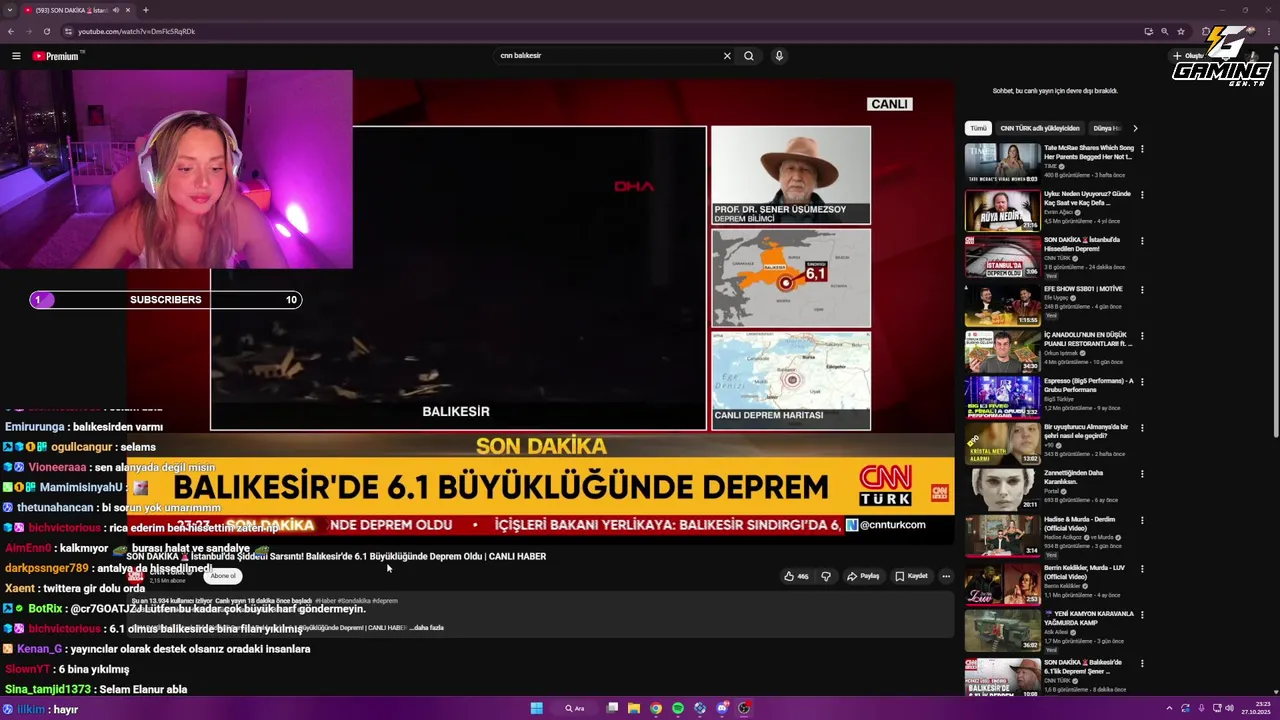Open 'Uyku: Neden Uyuyoruz?' video thumbnail
Viewport: 1280px width, 720px height.
(1002, 210)
